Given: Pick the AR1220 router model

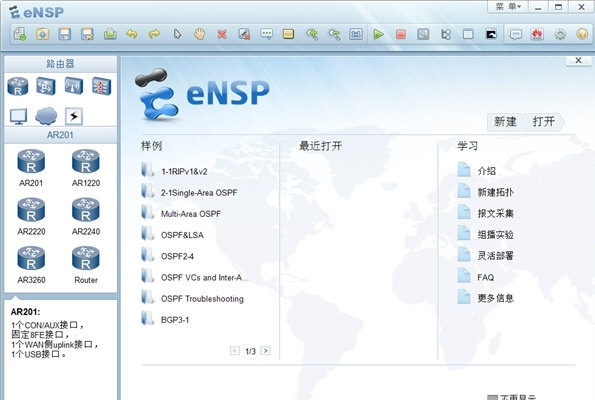Looking at the screenshot, I should (x=86, y=168).
